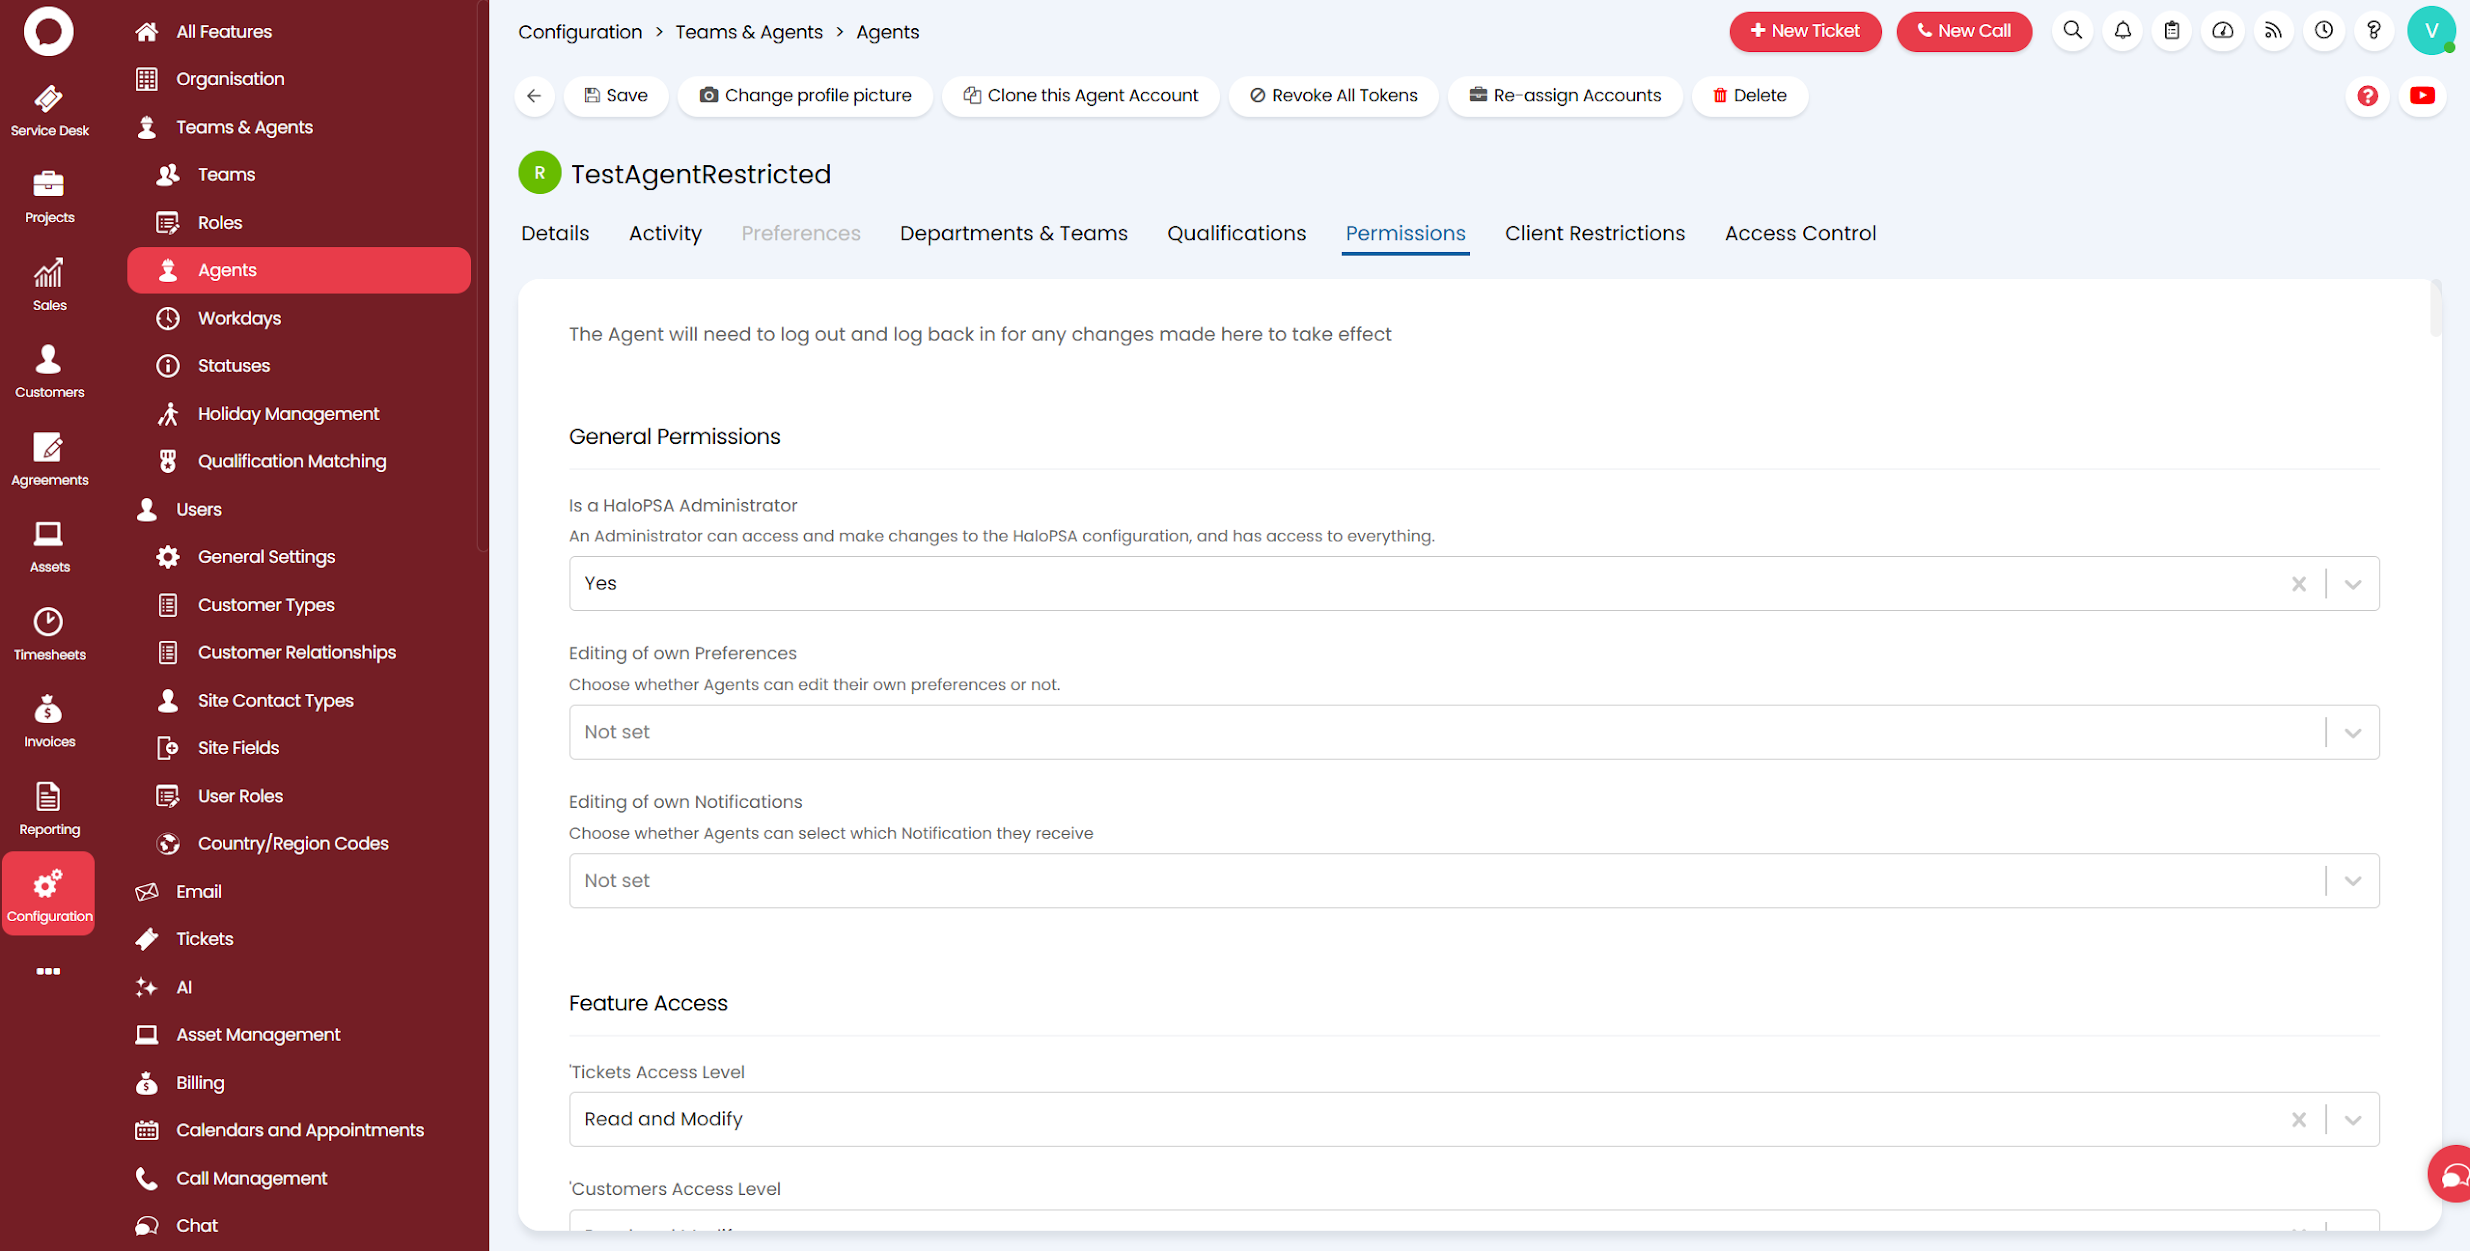
Task: Open the YouTube video help icon
Action: pyautogui.click(x=2422, y=96)
